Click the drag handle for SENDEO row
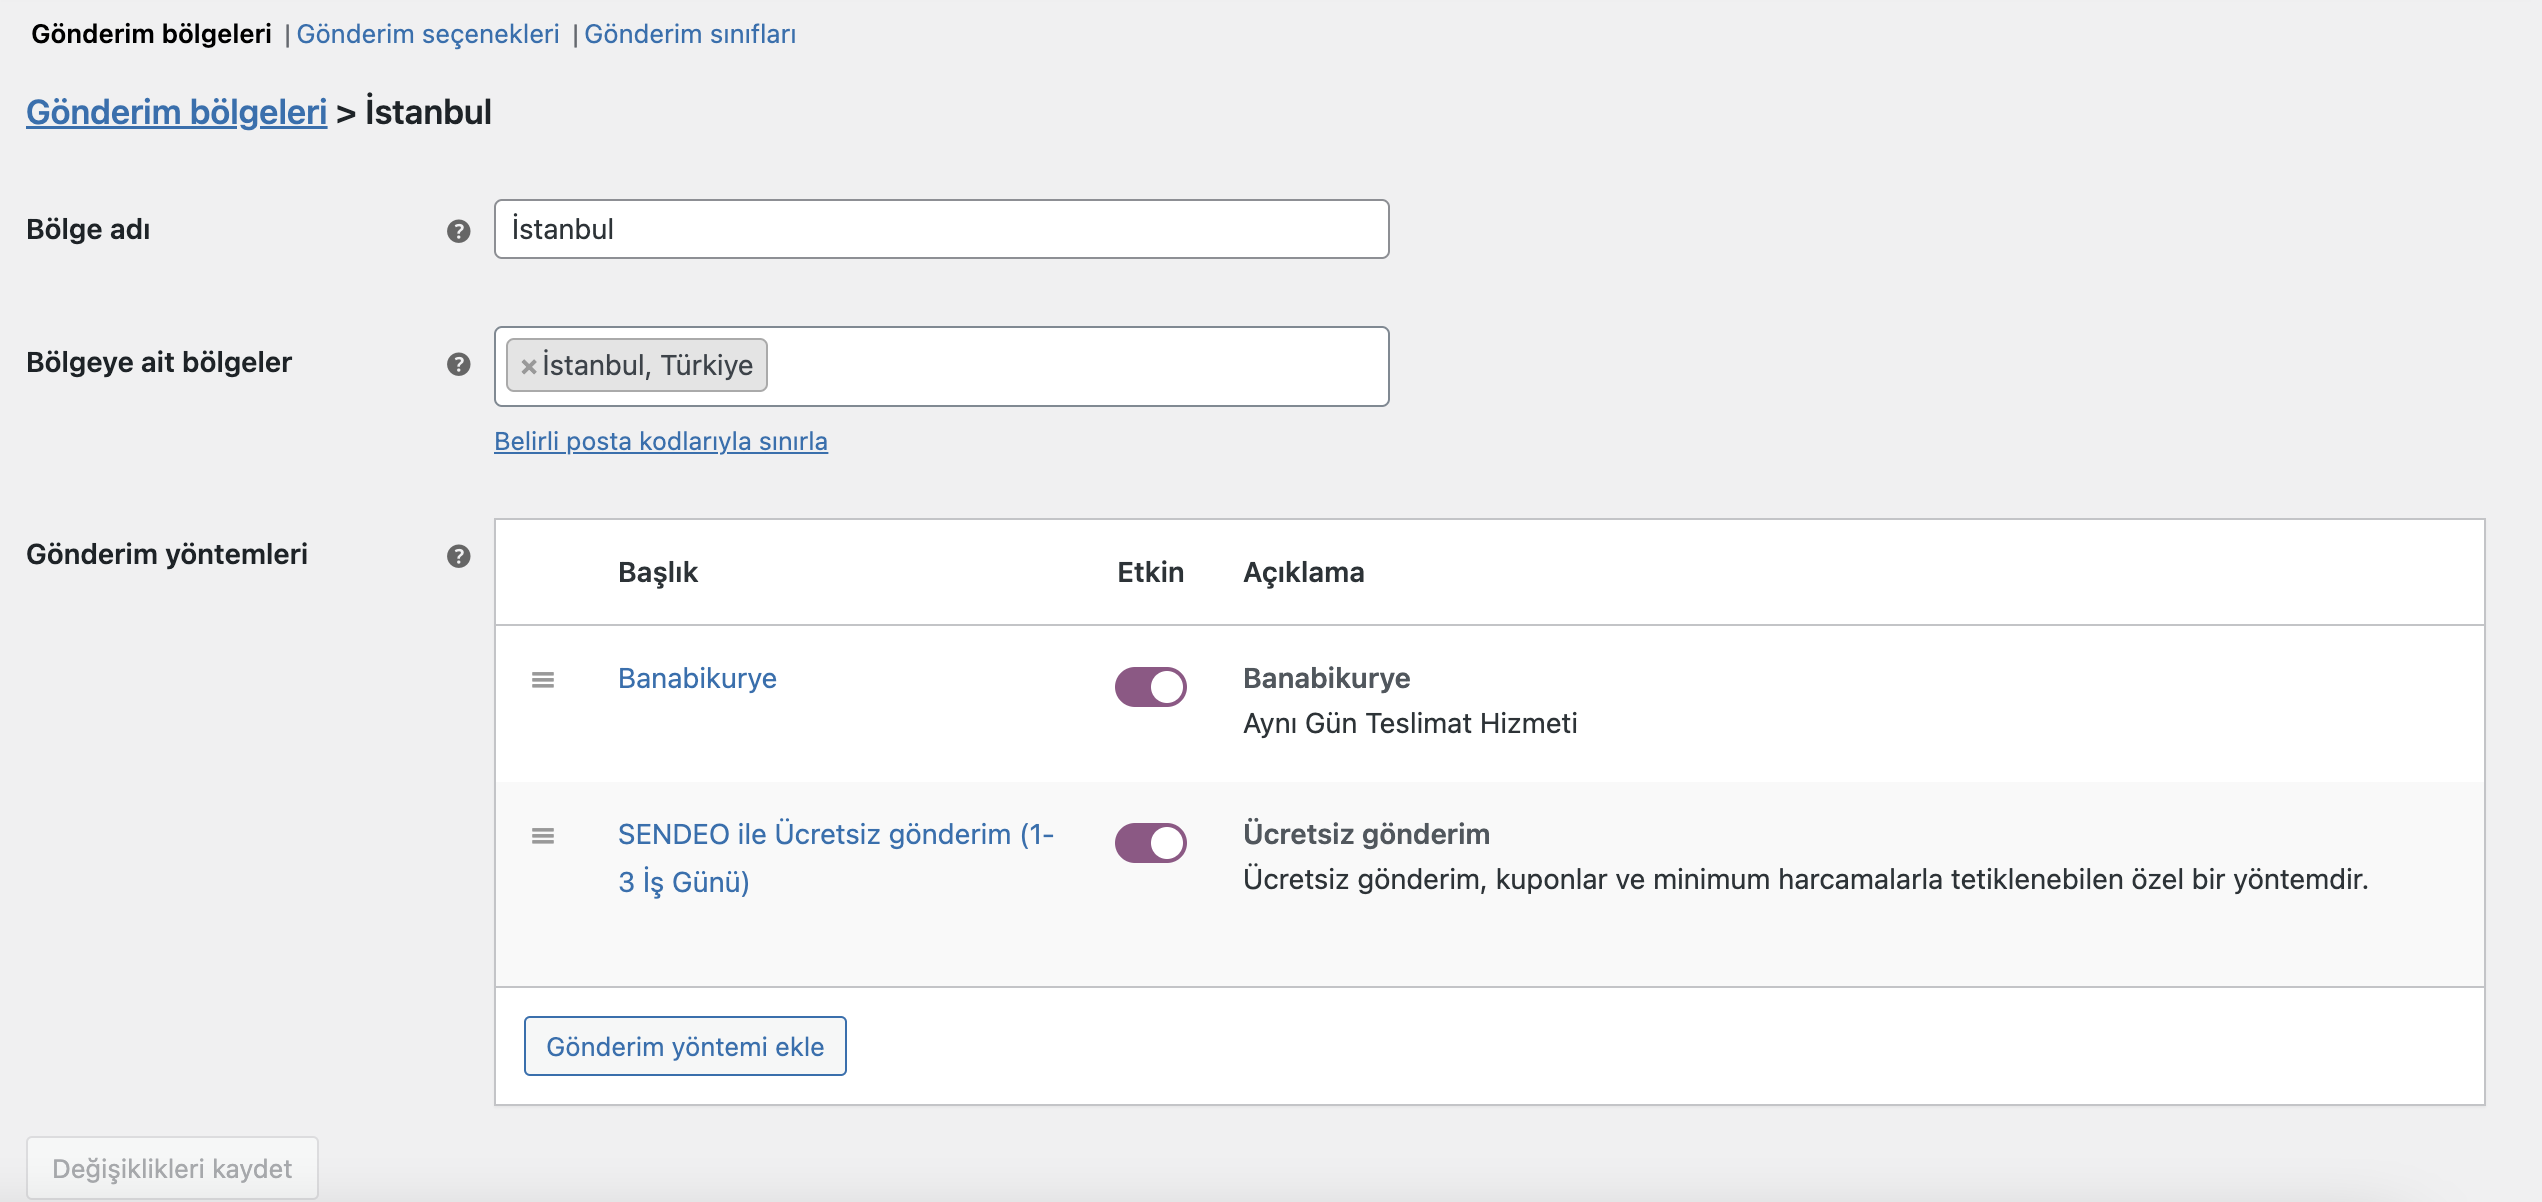 click(543, 836)
